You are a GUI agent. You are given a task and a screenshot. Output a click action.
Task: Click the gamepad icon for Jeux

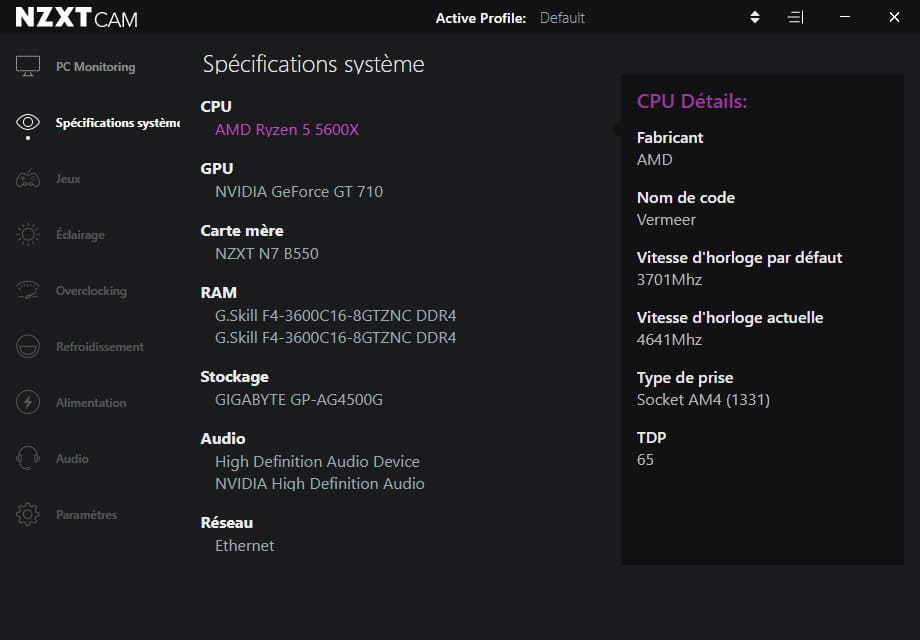(x=28, y=178)
